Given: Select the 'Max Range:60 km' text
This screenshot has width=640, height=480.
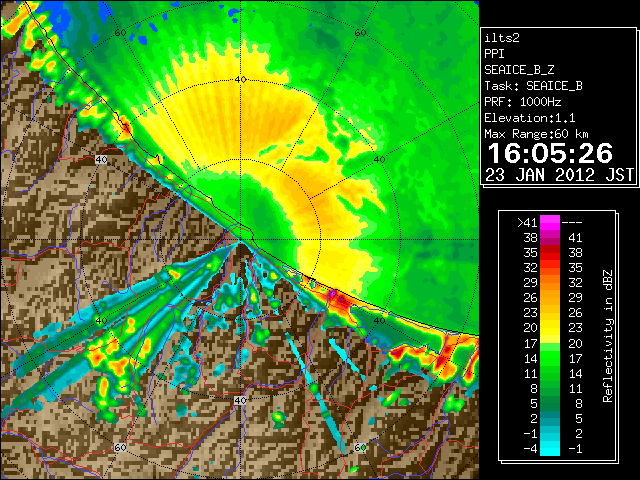Looking at the screenshot, I should tap(537, 134).
